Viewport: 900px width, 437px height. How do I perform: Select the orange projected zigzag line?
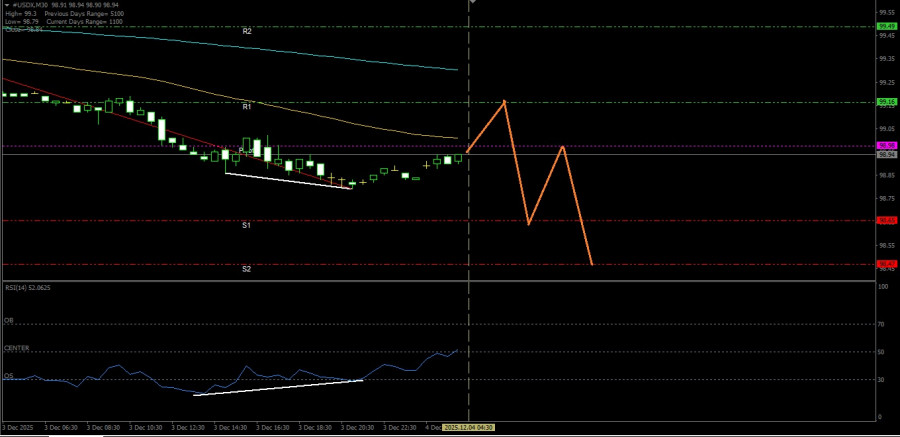pyautogui.click(x=545, y=184)
